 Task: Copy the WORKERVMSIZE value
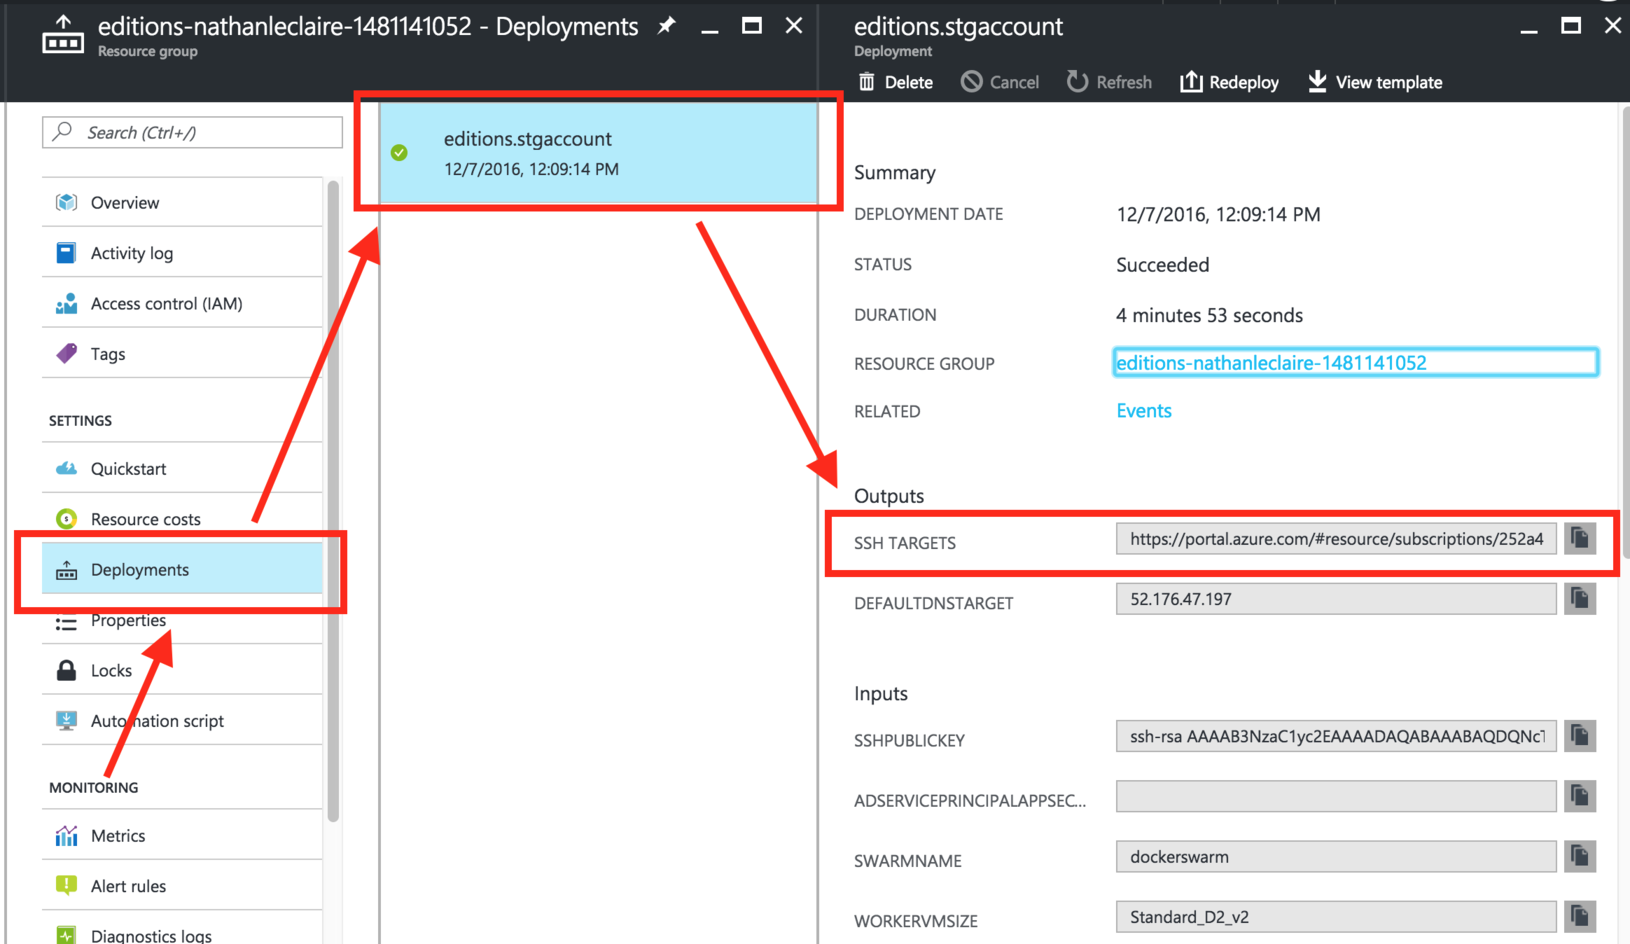(1579, 917)
